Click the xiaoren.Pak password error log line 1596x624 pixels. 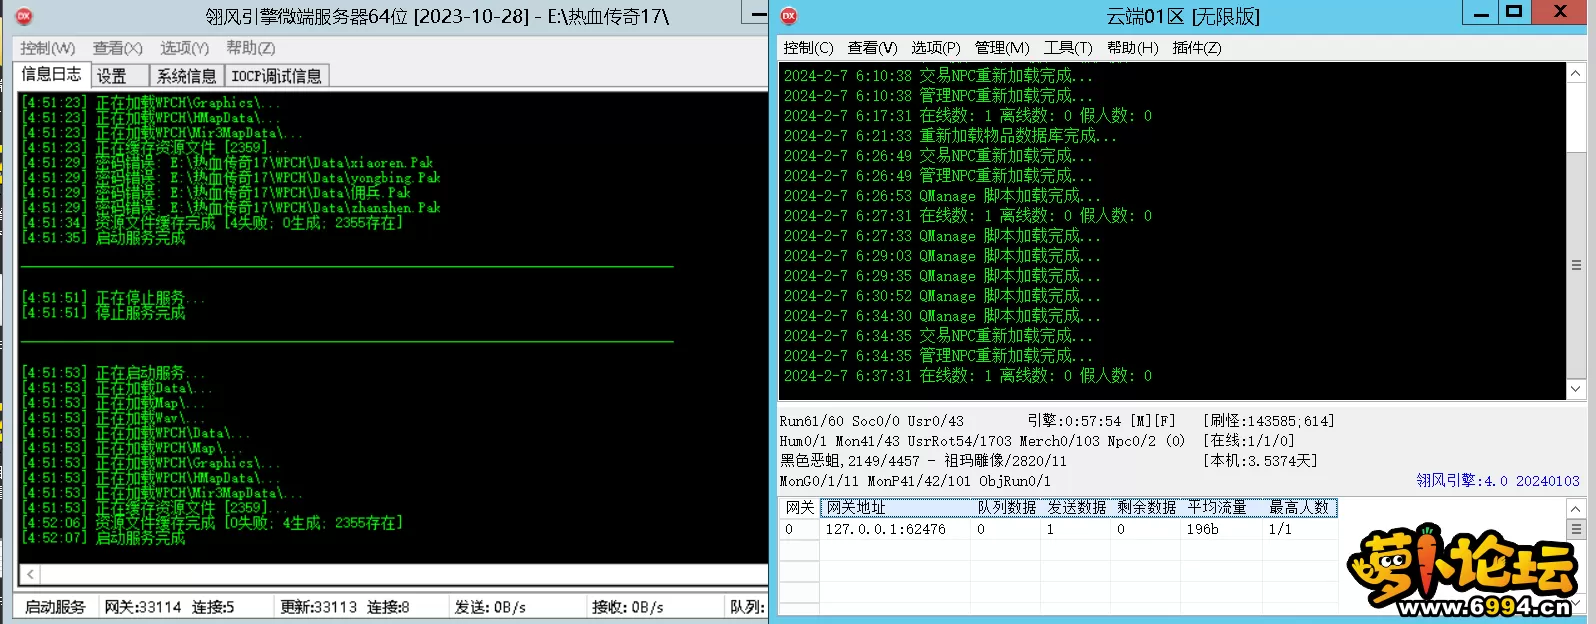(x=228, y=163)
